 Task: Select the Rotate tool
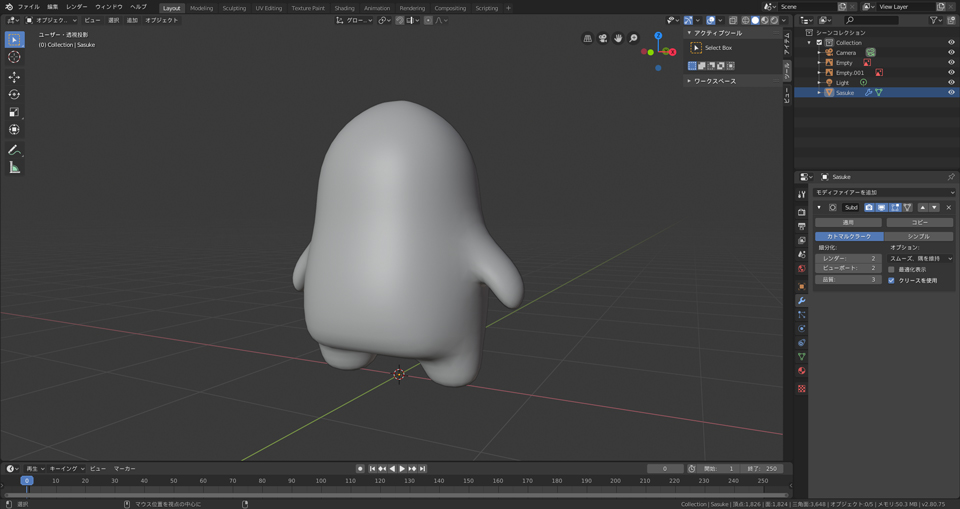pyautogui.click(x=15, y=94)
